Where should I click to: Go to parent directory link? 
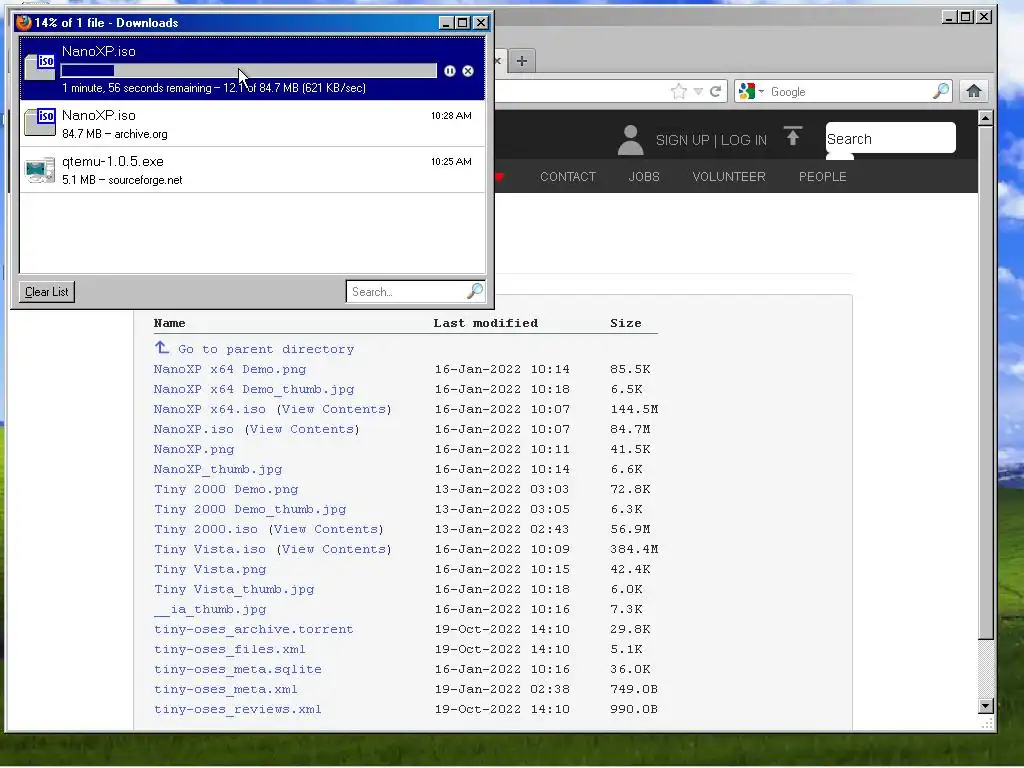(266, 349)
